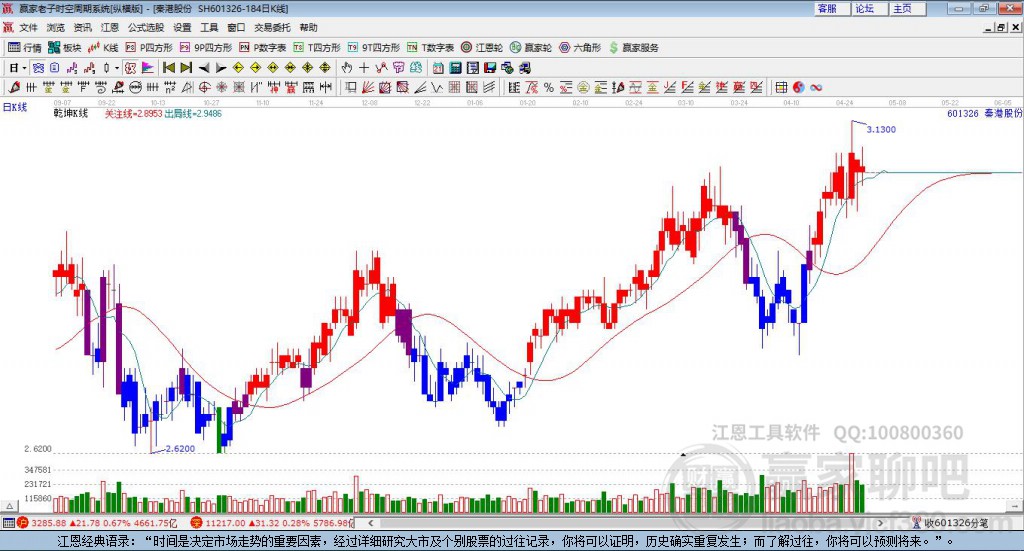Image resolution: width=1024 pixels, height=551 pixels.
Task: Open the 9P四方形 tool
Action: [206, 48]
